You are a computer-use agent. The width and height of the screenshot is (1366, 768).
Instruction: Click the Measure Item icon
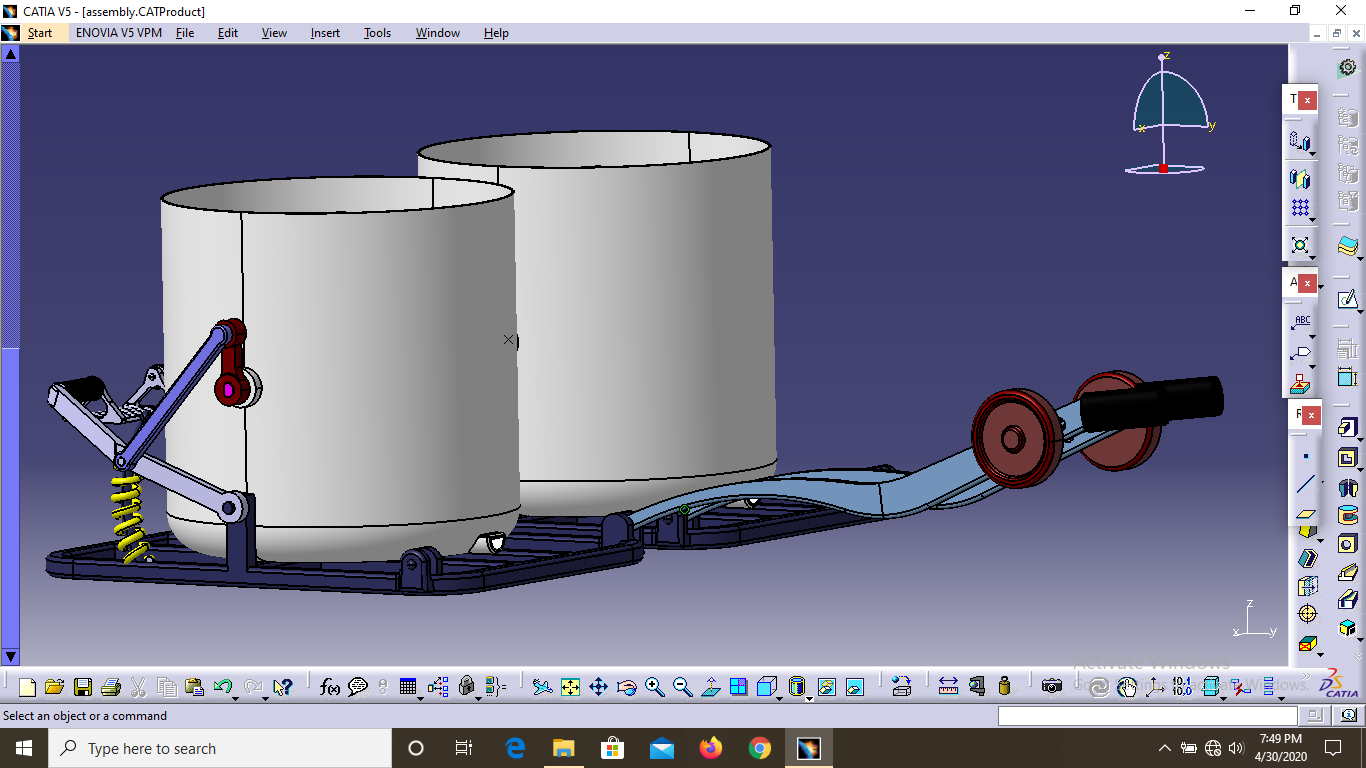977,687
